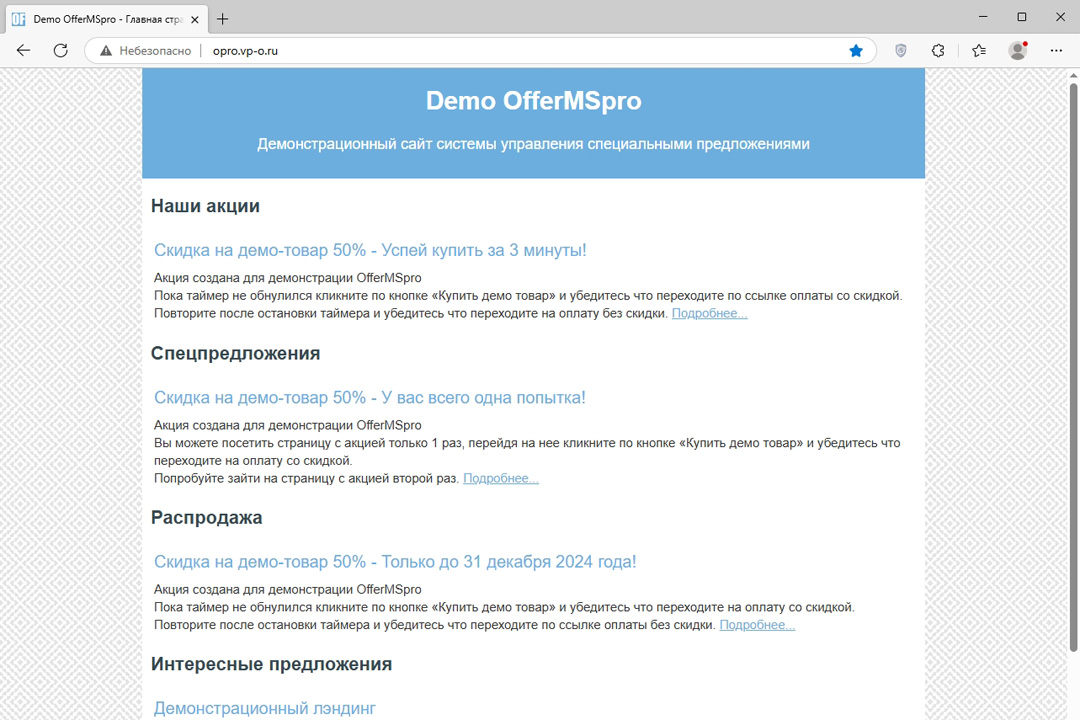Click the OfferMSpro favicon in the tab
The height and width of the screenshot is (720, 1080).
click(x=19, y=19)
